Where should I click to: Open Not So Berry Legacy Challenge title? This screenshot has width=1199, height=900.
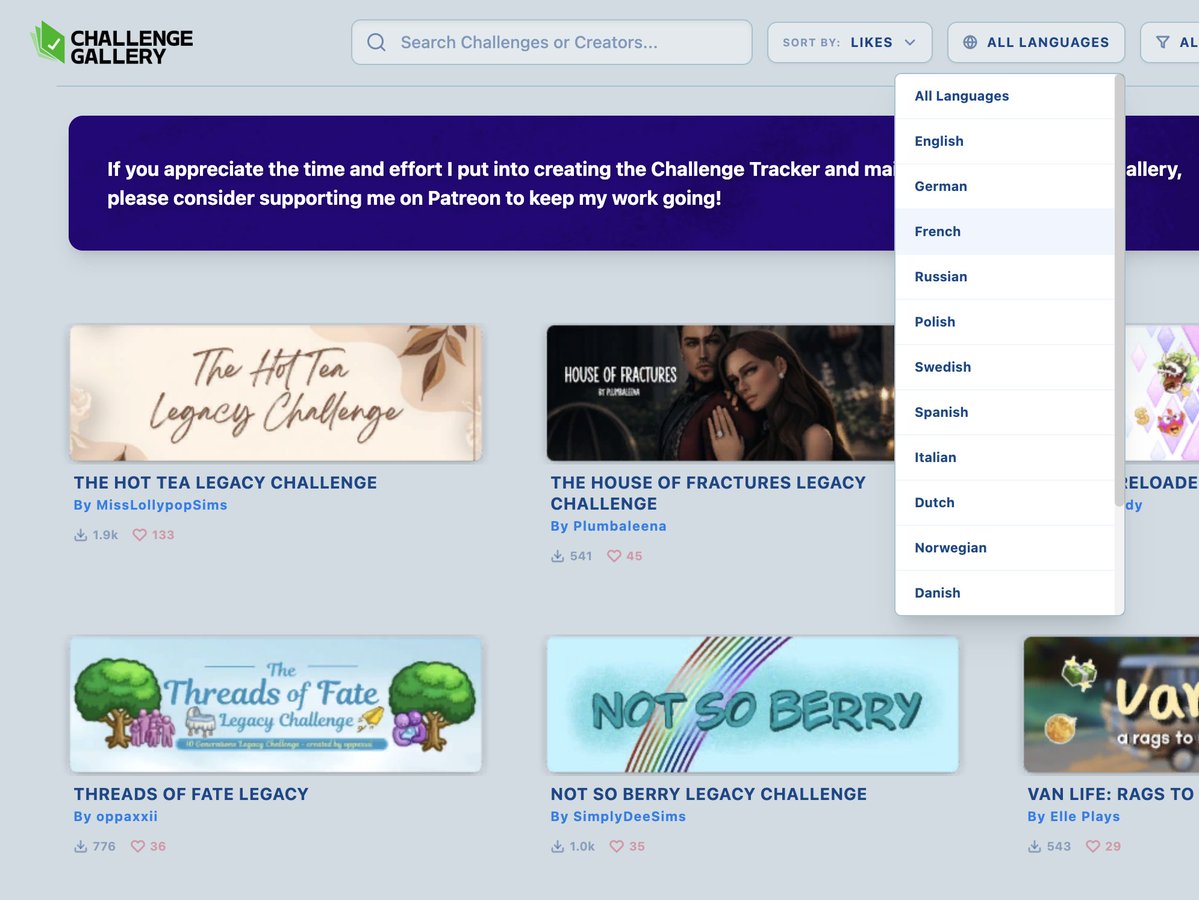[x=709, y=794]
